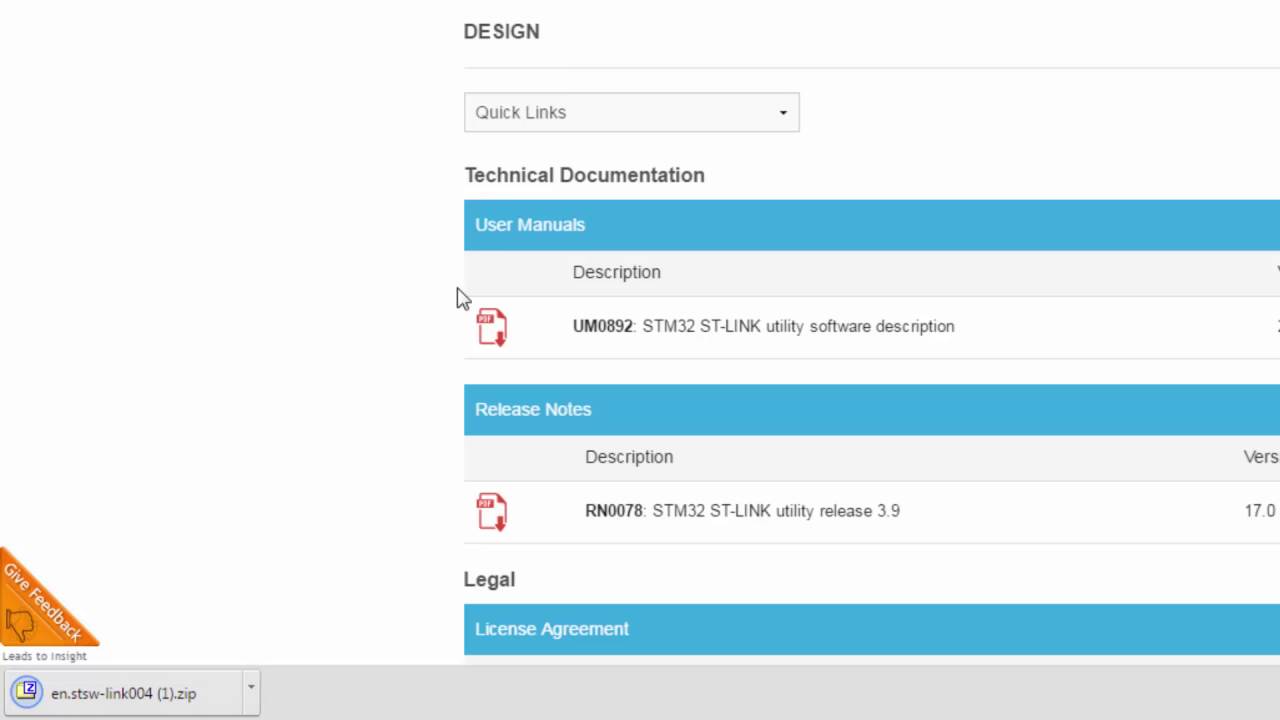Click the version value 17.0
1280x720 pixels.
tap(1259, 510)
